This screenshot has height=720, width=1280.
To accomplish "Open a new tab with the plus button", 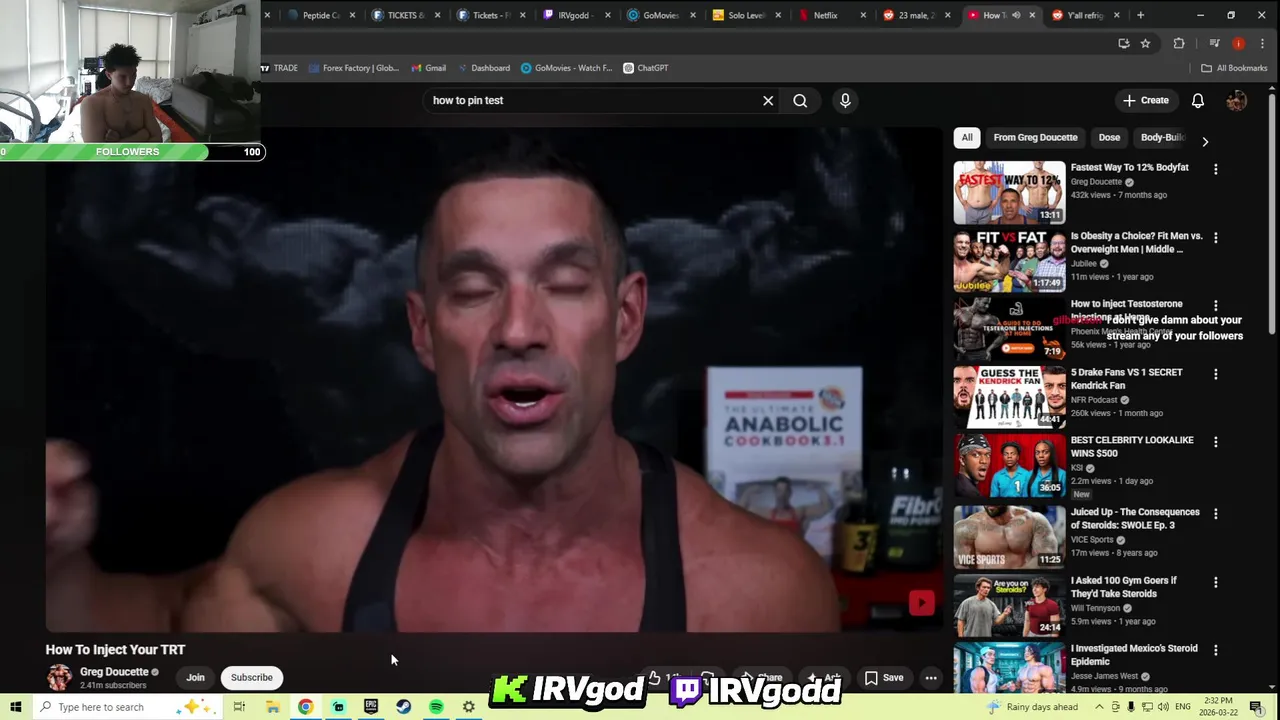I will [x=1140, y=15].
